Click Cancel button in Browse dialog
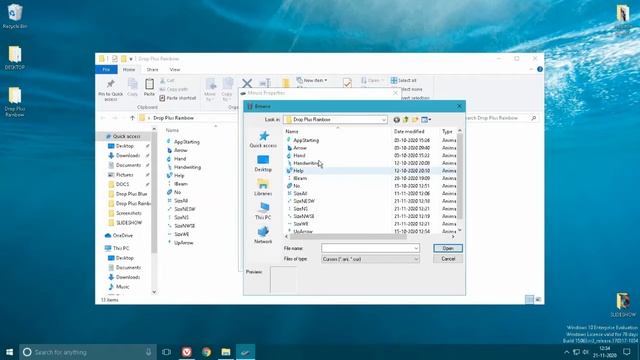 pos(448,259)
